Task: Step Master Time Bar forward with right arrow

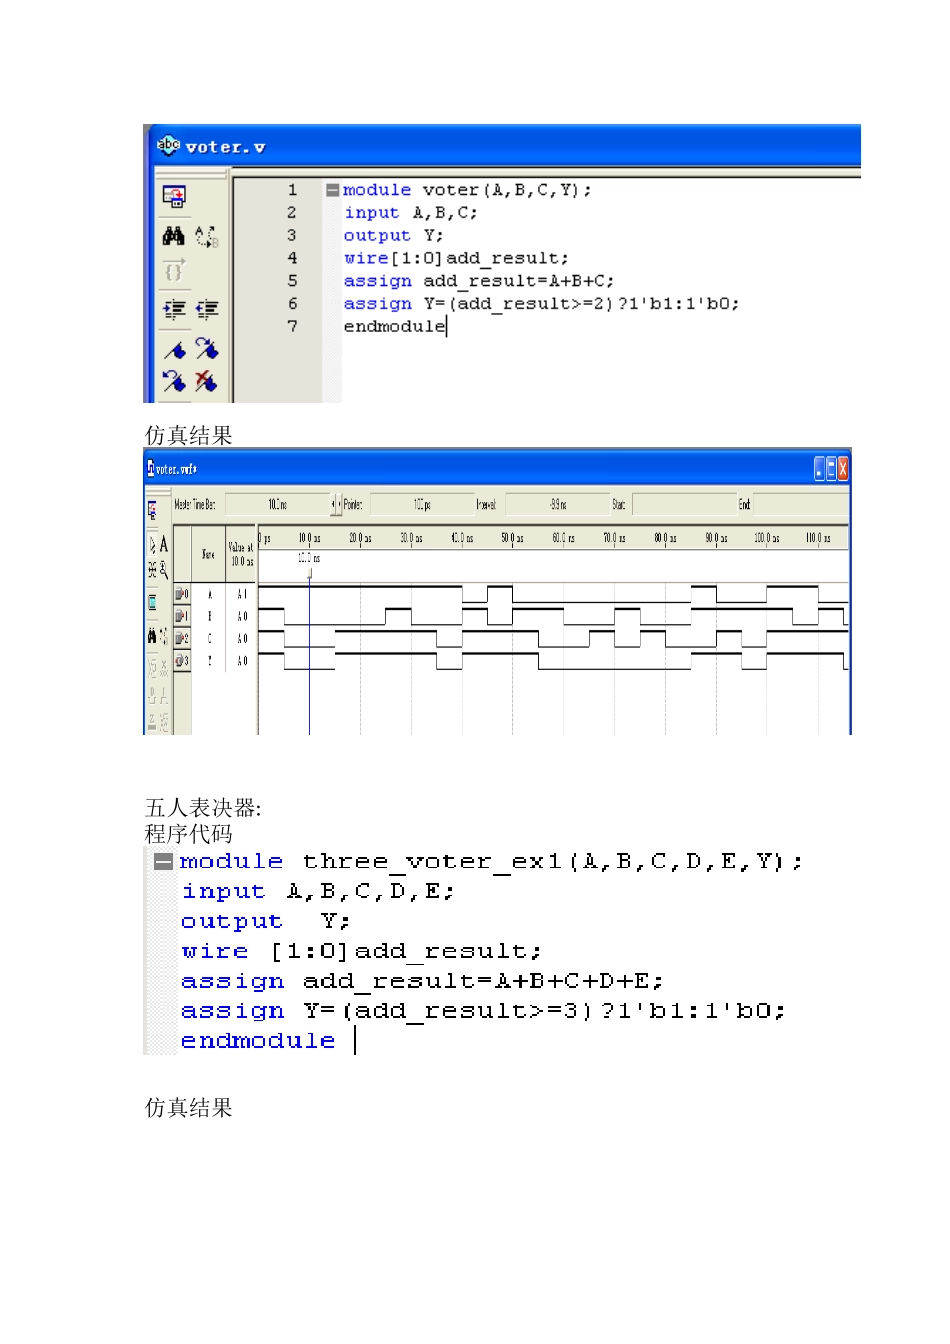Action: (x=339, y=504)
